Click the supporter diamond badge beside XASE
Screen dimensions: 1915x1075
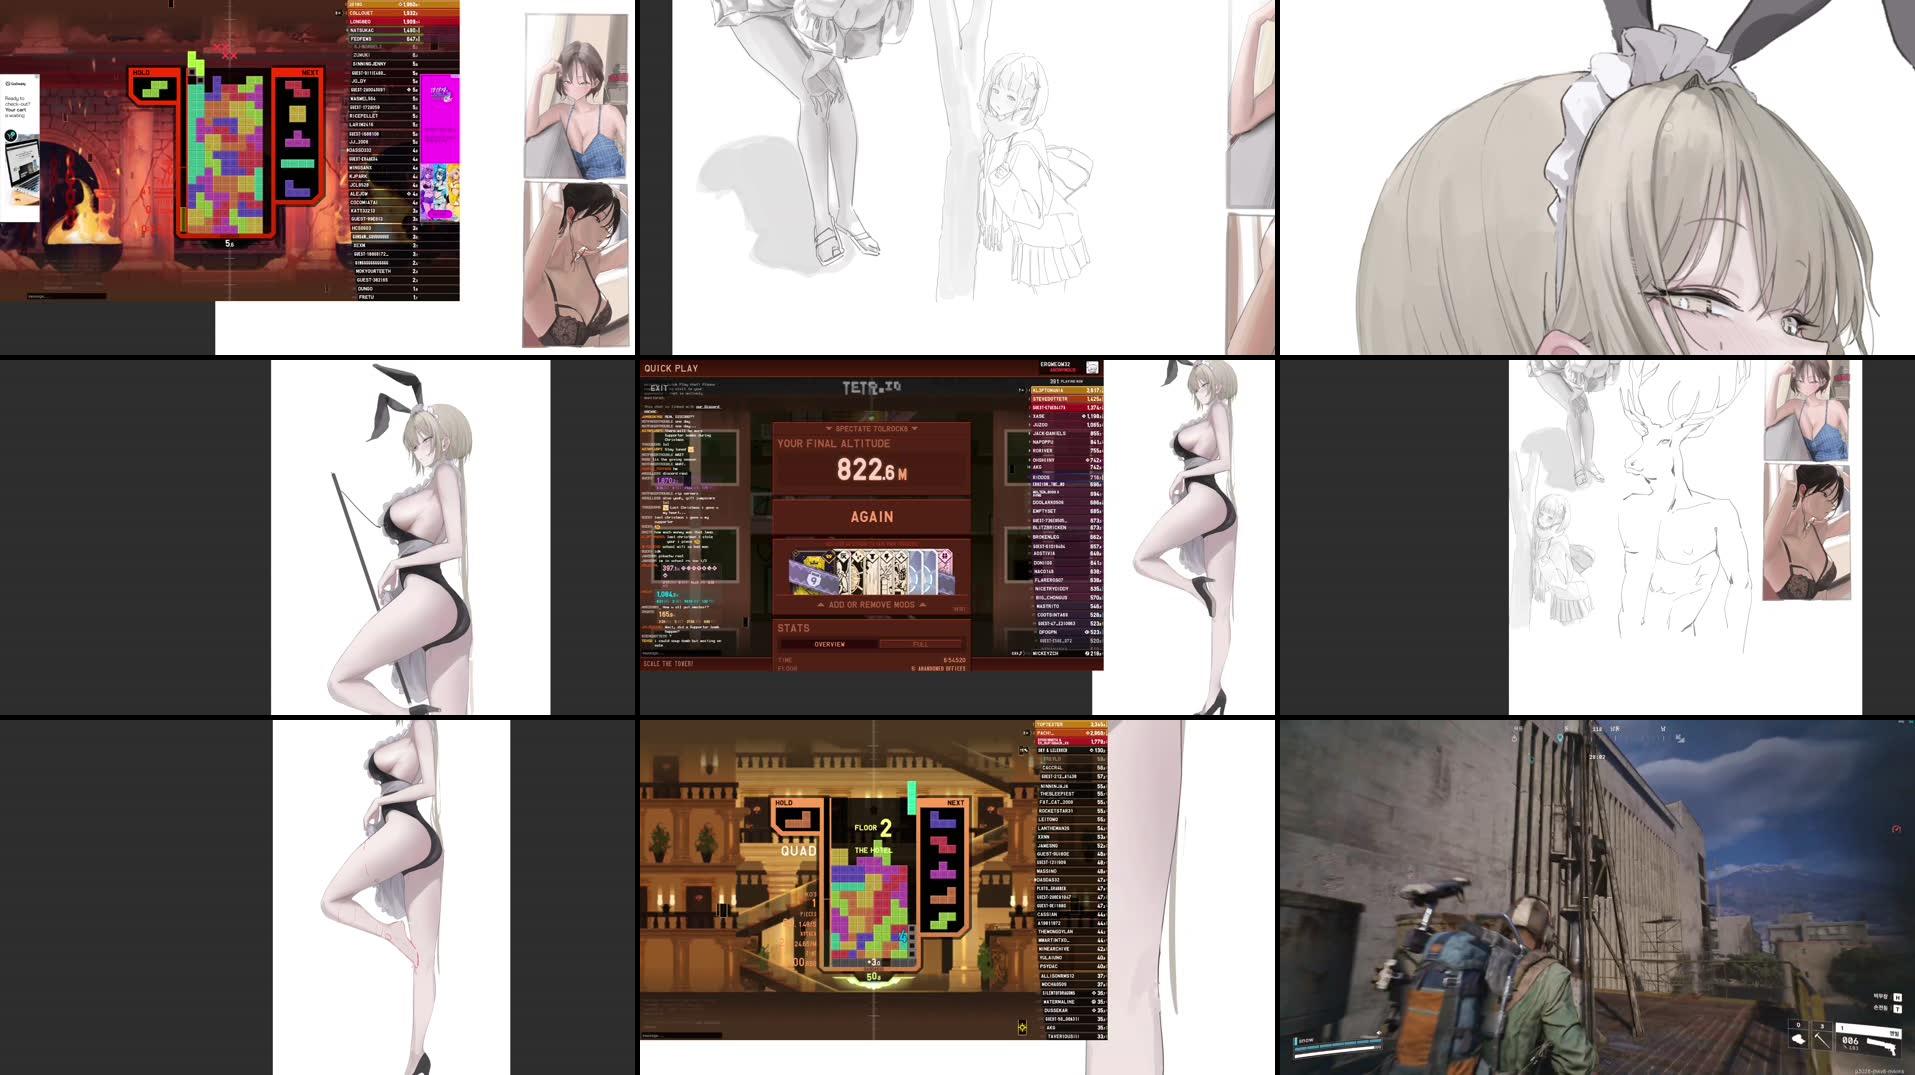tap(1083, 416)
